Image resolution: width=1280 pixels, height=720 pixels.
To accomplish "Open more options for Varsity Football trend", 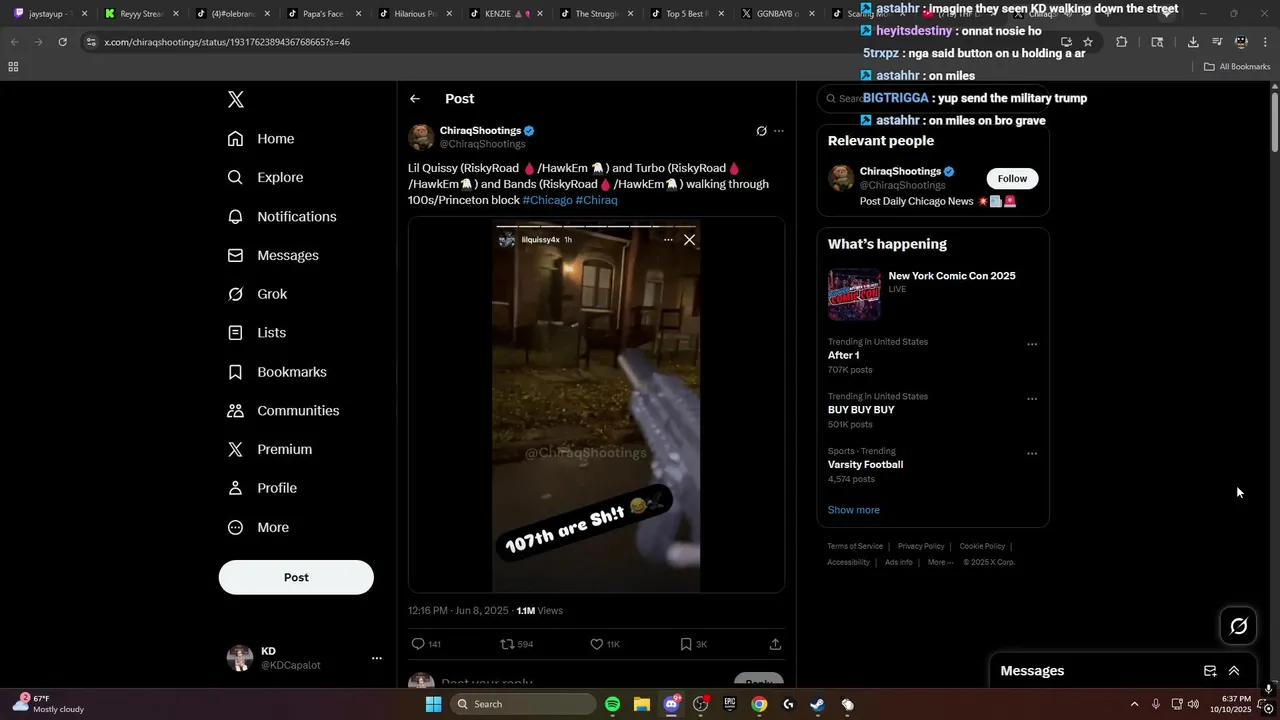I will [x=1032, y=454].
